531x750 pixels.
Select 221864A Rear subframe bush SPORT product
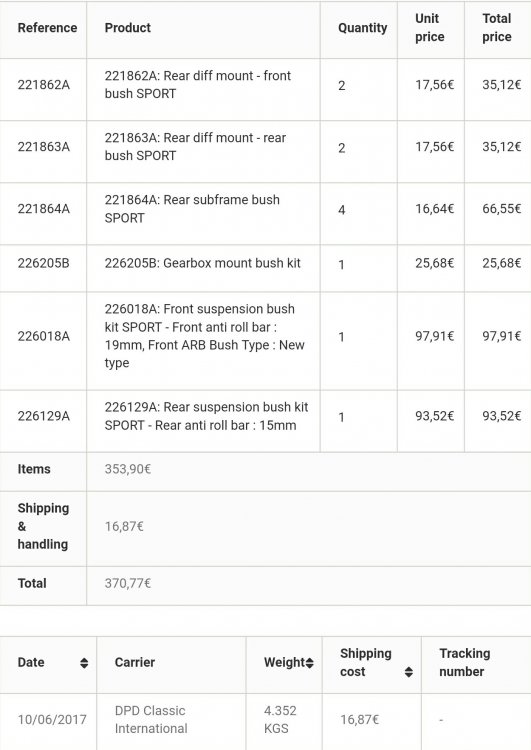[x=192, y=209]
